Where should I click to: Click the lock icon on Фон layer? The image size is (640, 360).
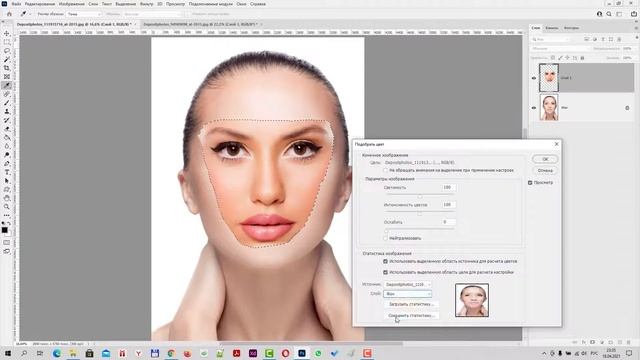[x=627, y=108]
